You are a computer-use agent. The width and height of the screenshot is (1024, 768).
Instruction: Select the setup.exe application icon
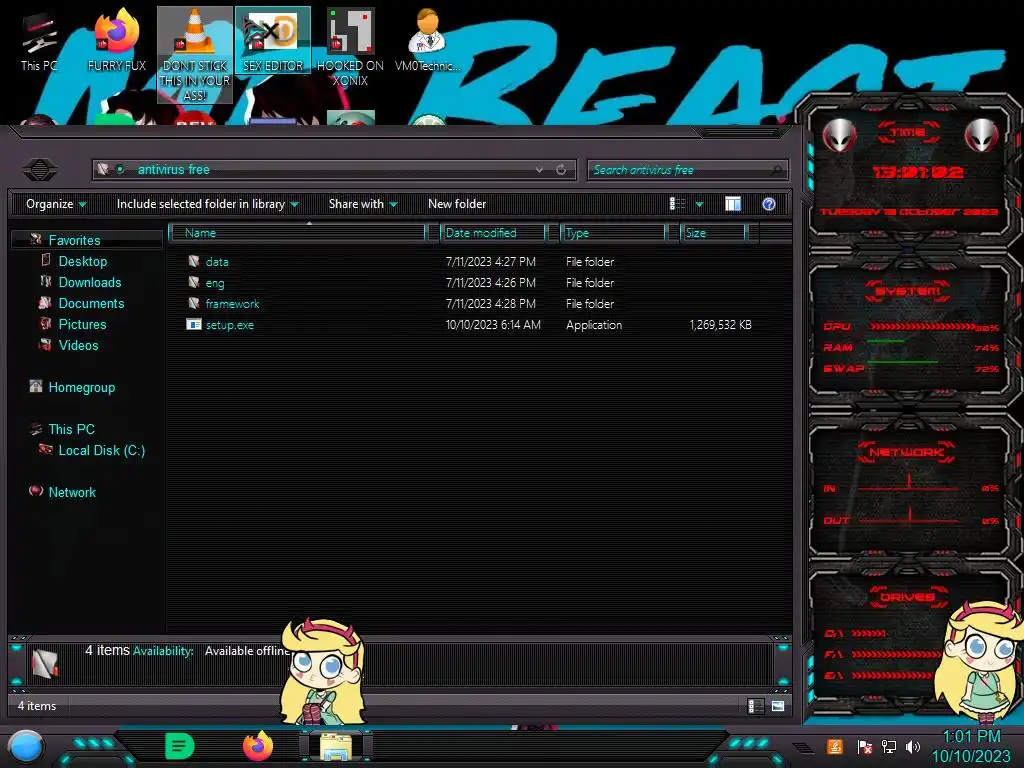194,324
